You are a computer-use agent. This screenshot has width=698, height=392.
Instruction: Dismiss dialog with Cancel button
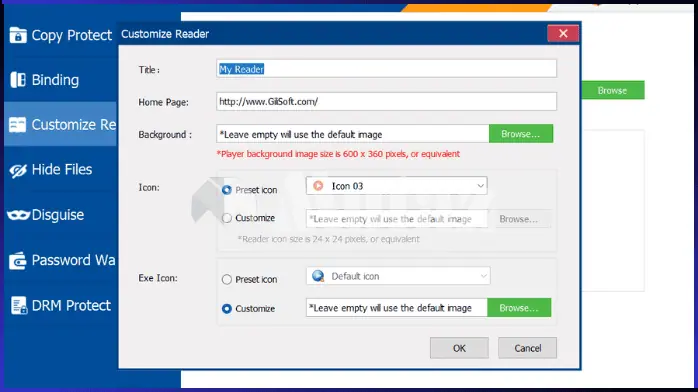pos(528,348)
